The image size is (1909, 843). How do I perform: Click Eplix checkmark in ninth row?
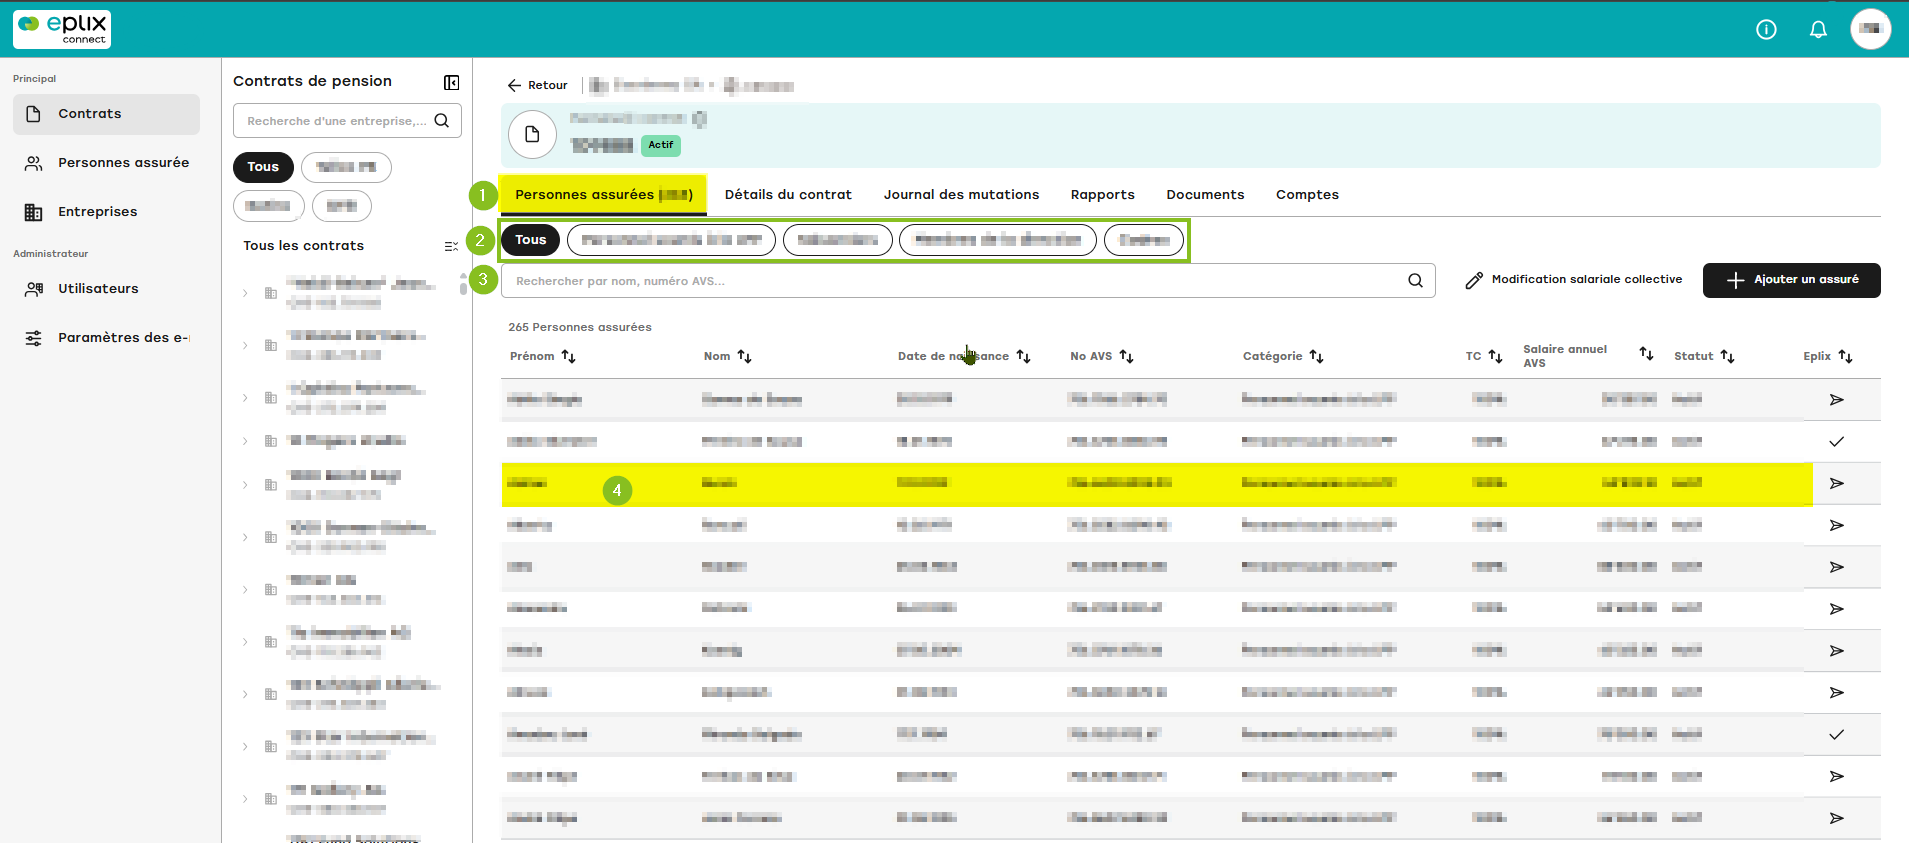[1836, 735]
